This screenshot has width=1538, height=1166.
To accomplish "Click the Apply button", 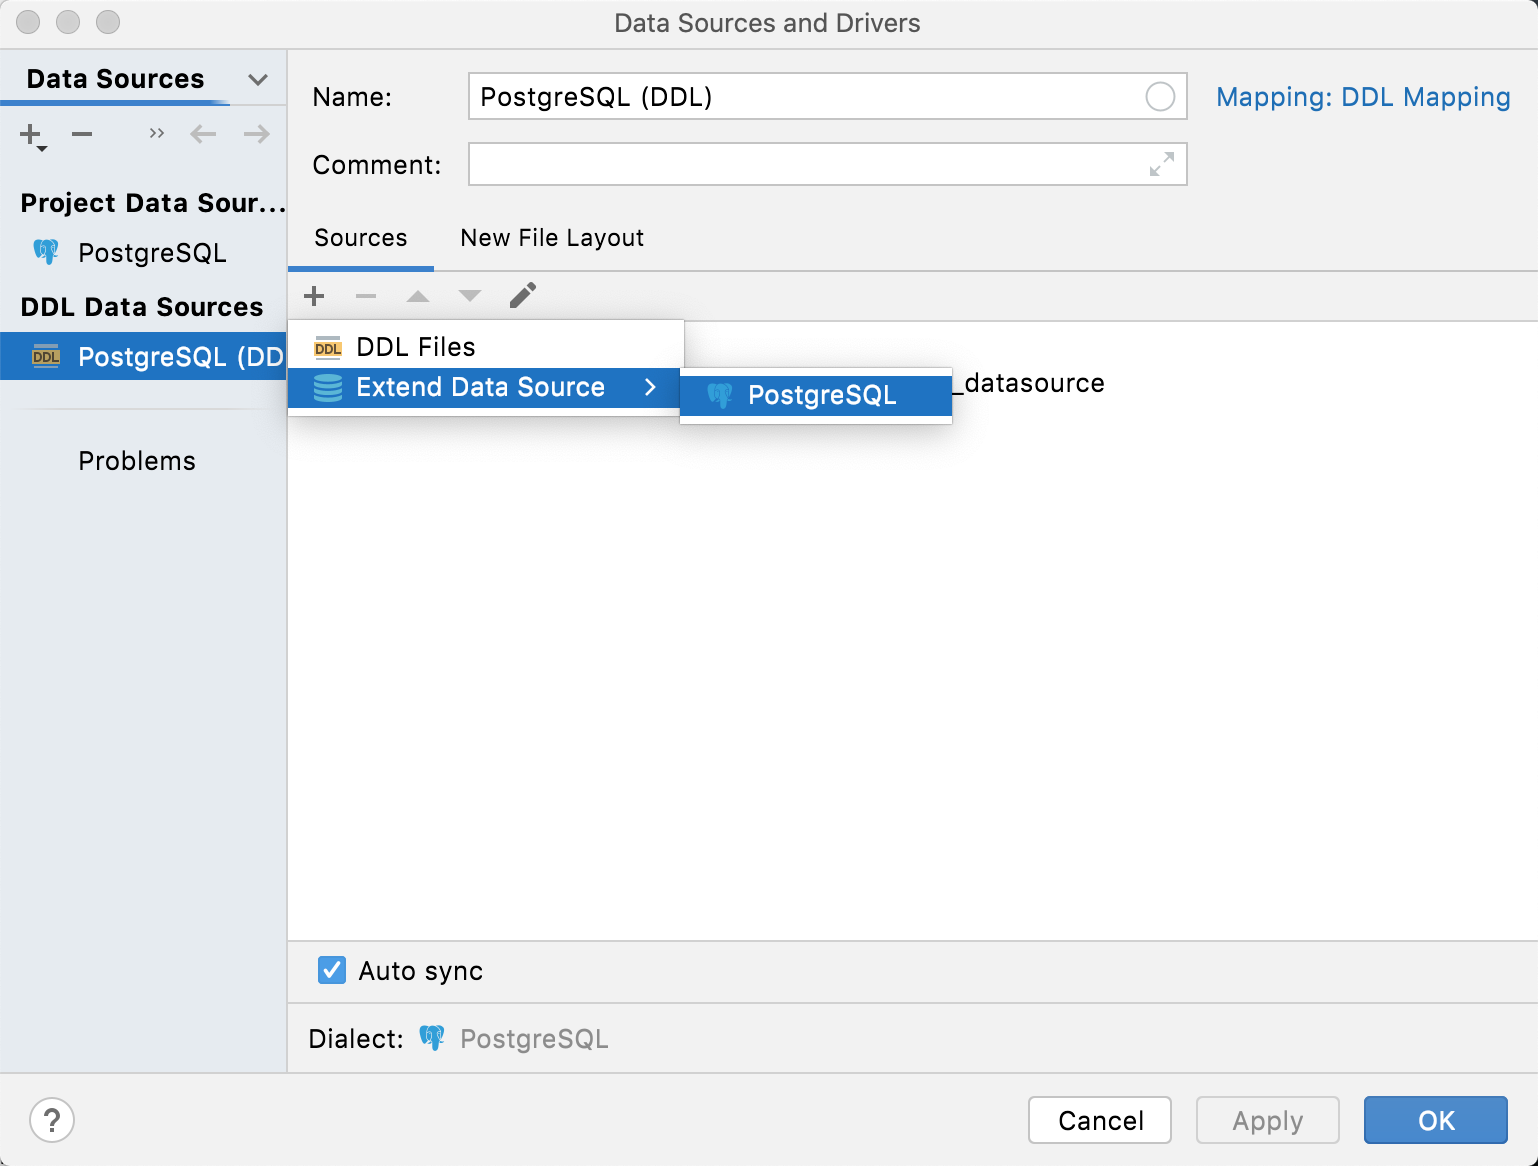I will (x=1268, y=1120).
